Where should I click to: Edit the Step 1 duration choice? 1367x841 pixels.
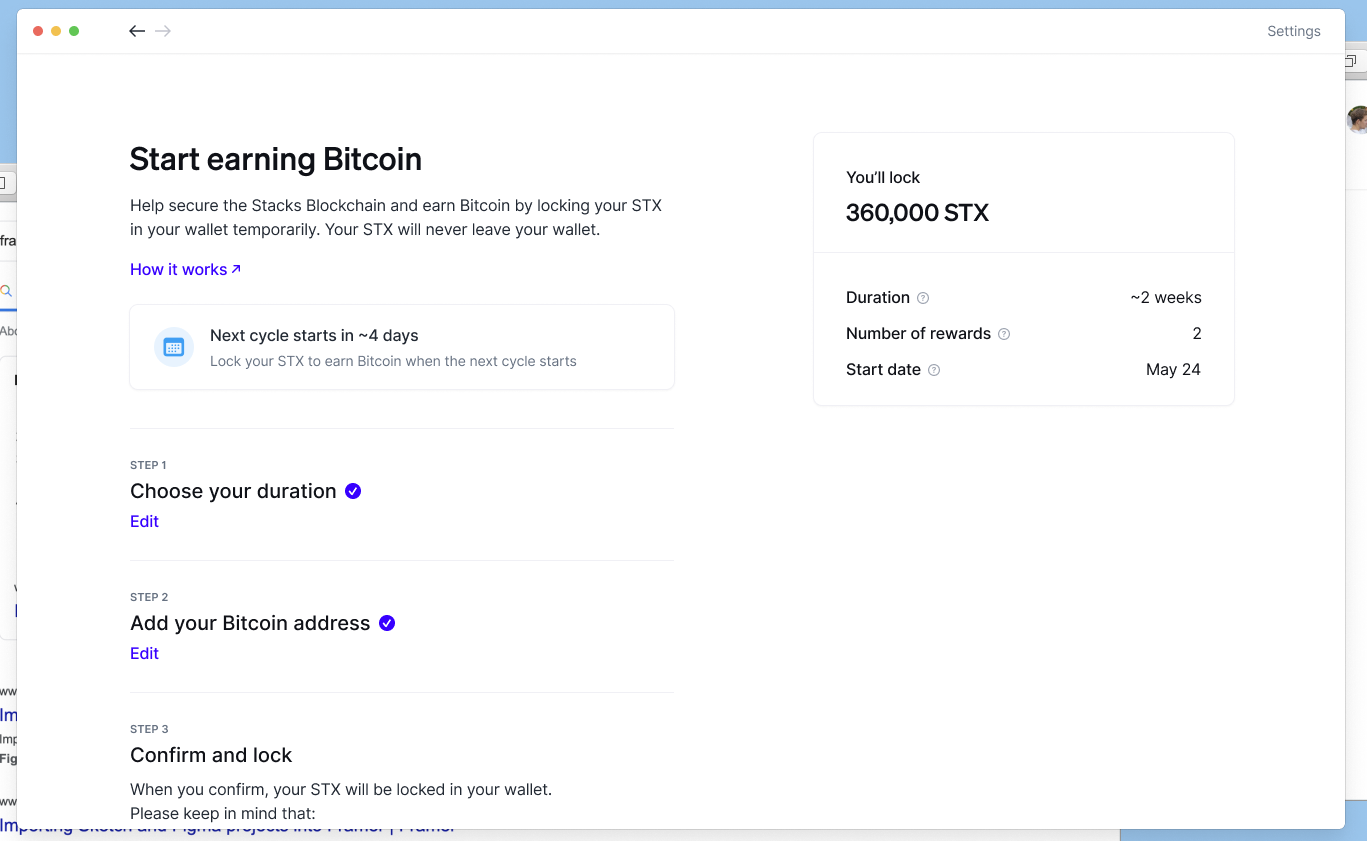point(144,521)
